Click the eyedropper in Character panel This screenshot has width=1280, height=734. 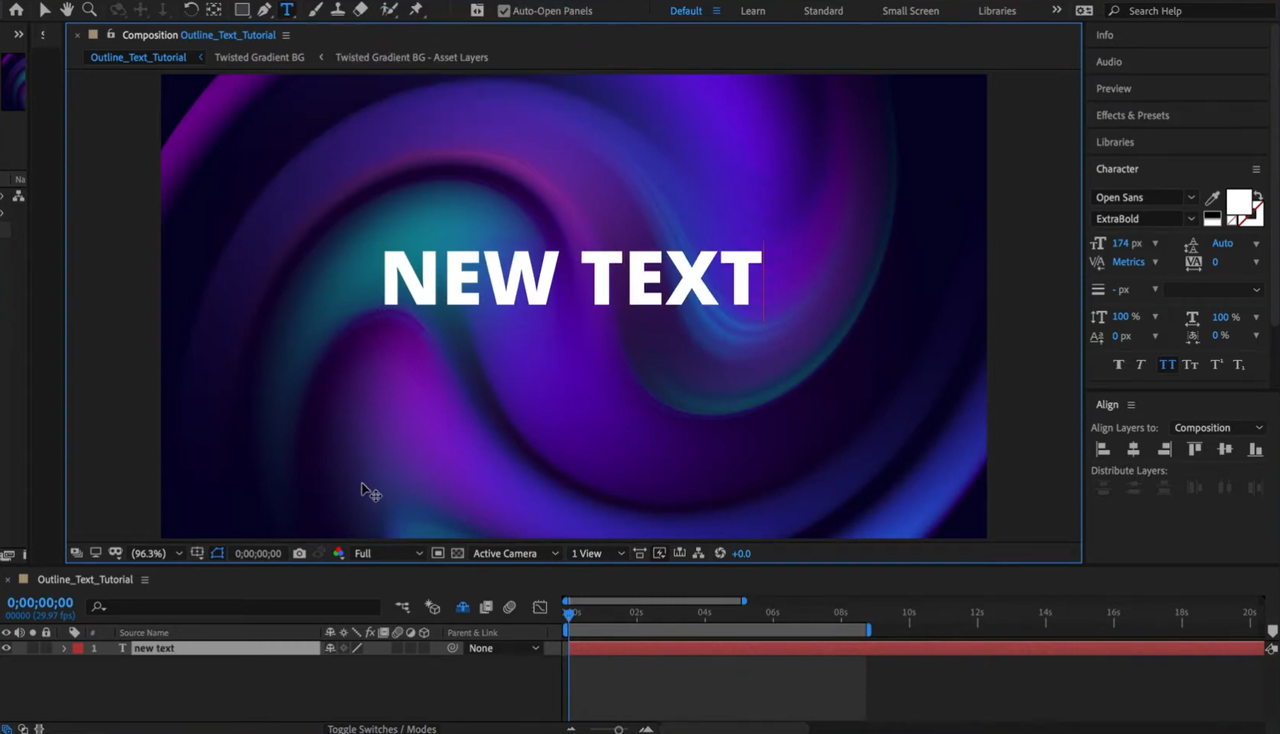[x=1212, y=198]
